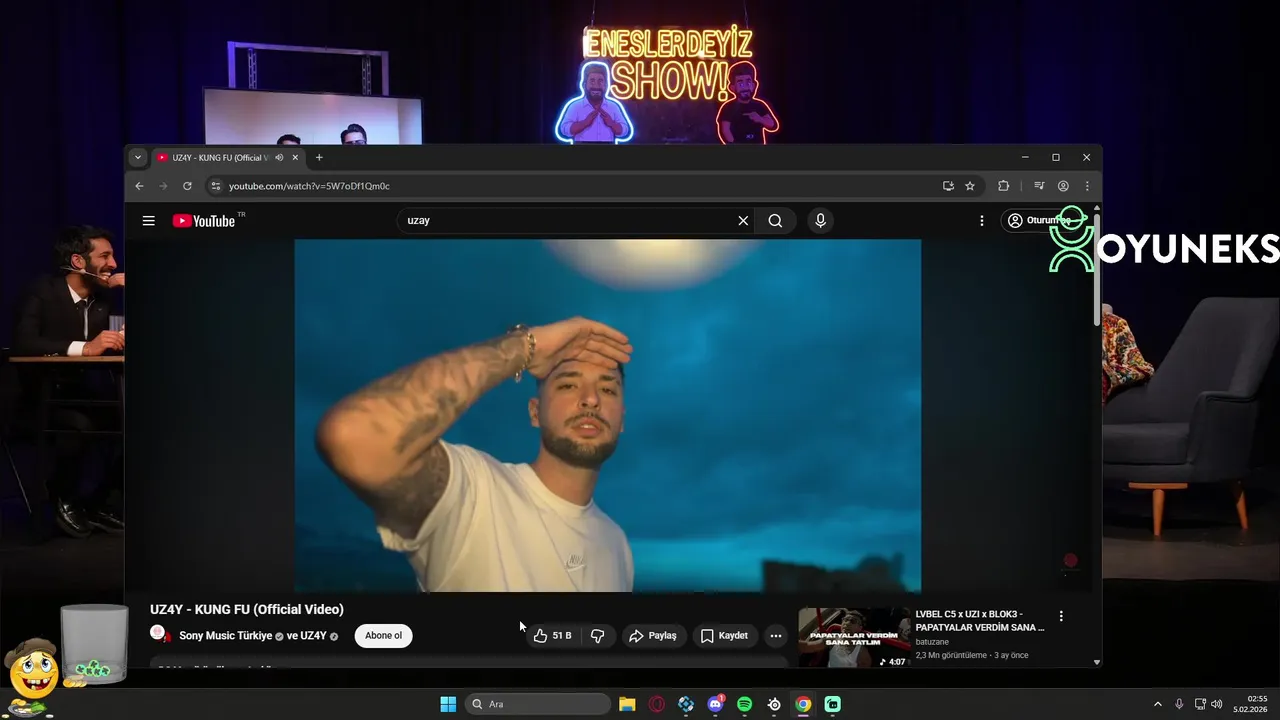The height and width of the screenshot is (720, 1280).
Task: Open Chrome profile icon
Action: pos(1063,186)
